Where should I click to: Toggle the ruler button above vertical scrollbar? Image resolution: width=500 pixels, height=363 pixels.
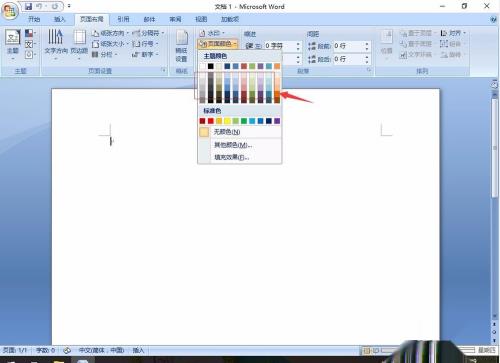coord(494,84)
